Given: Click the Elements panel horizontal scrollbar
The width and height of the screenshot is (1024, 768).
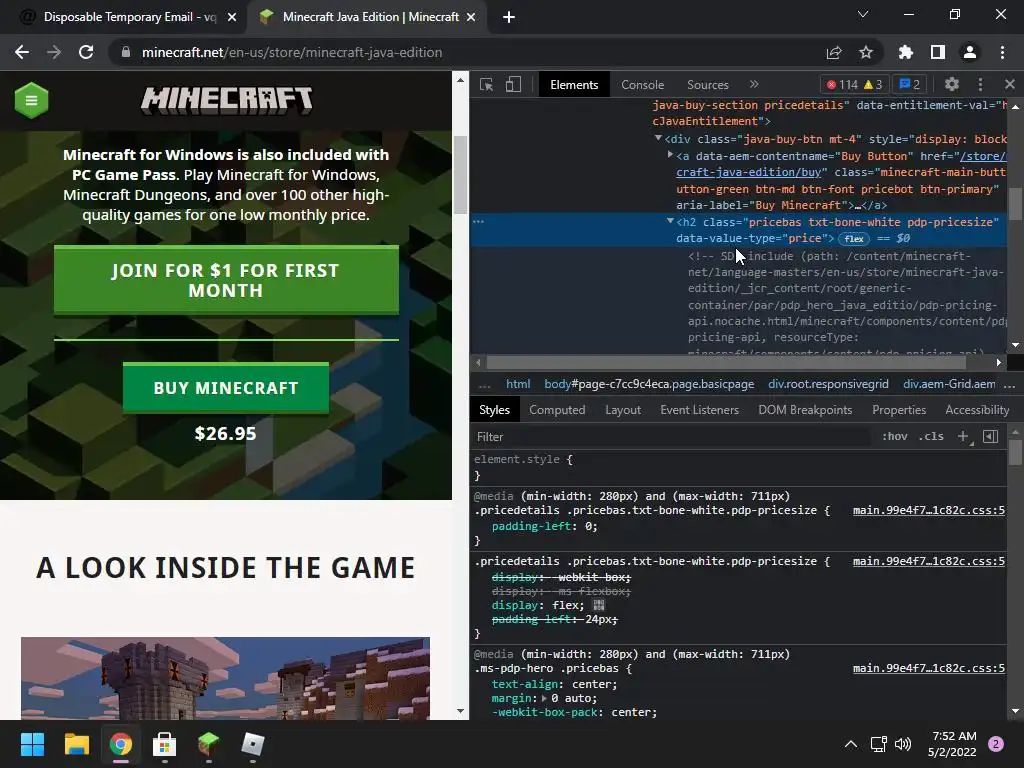Looking at the screenshot, I should point(726,362).
